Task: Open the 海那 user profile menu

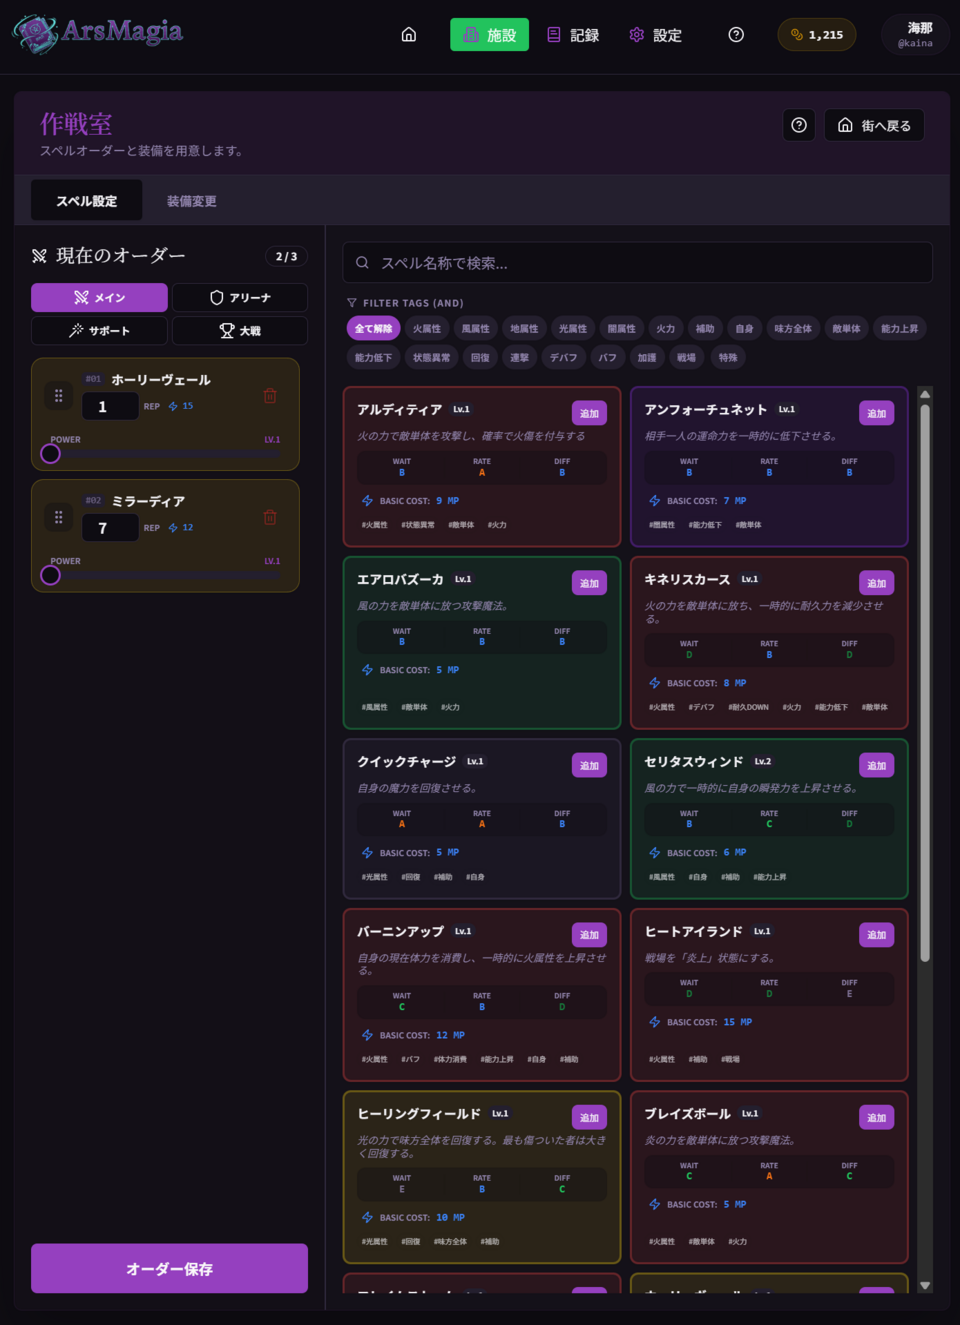Action: coord(915,35)
